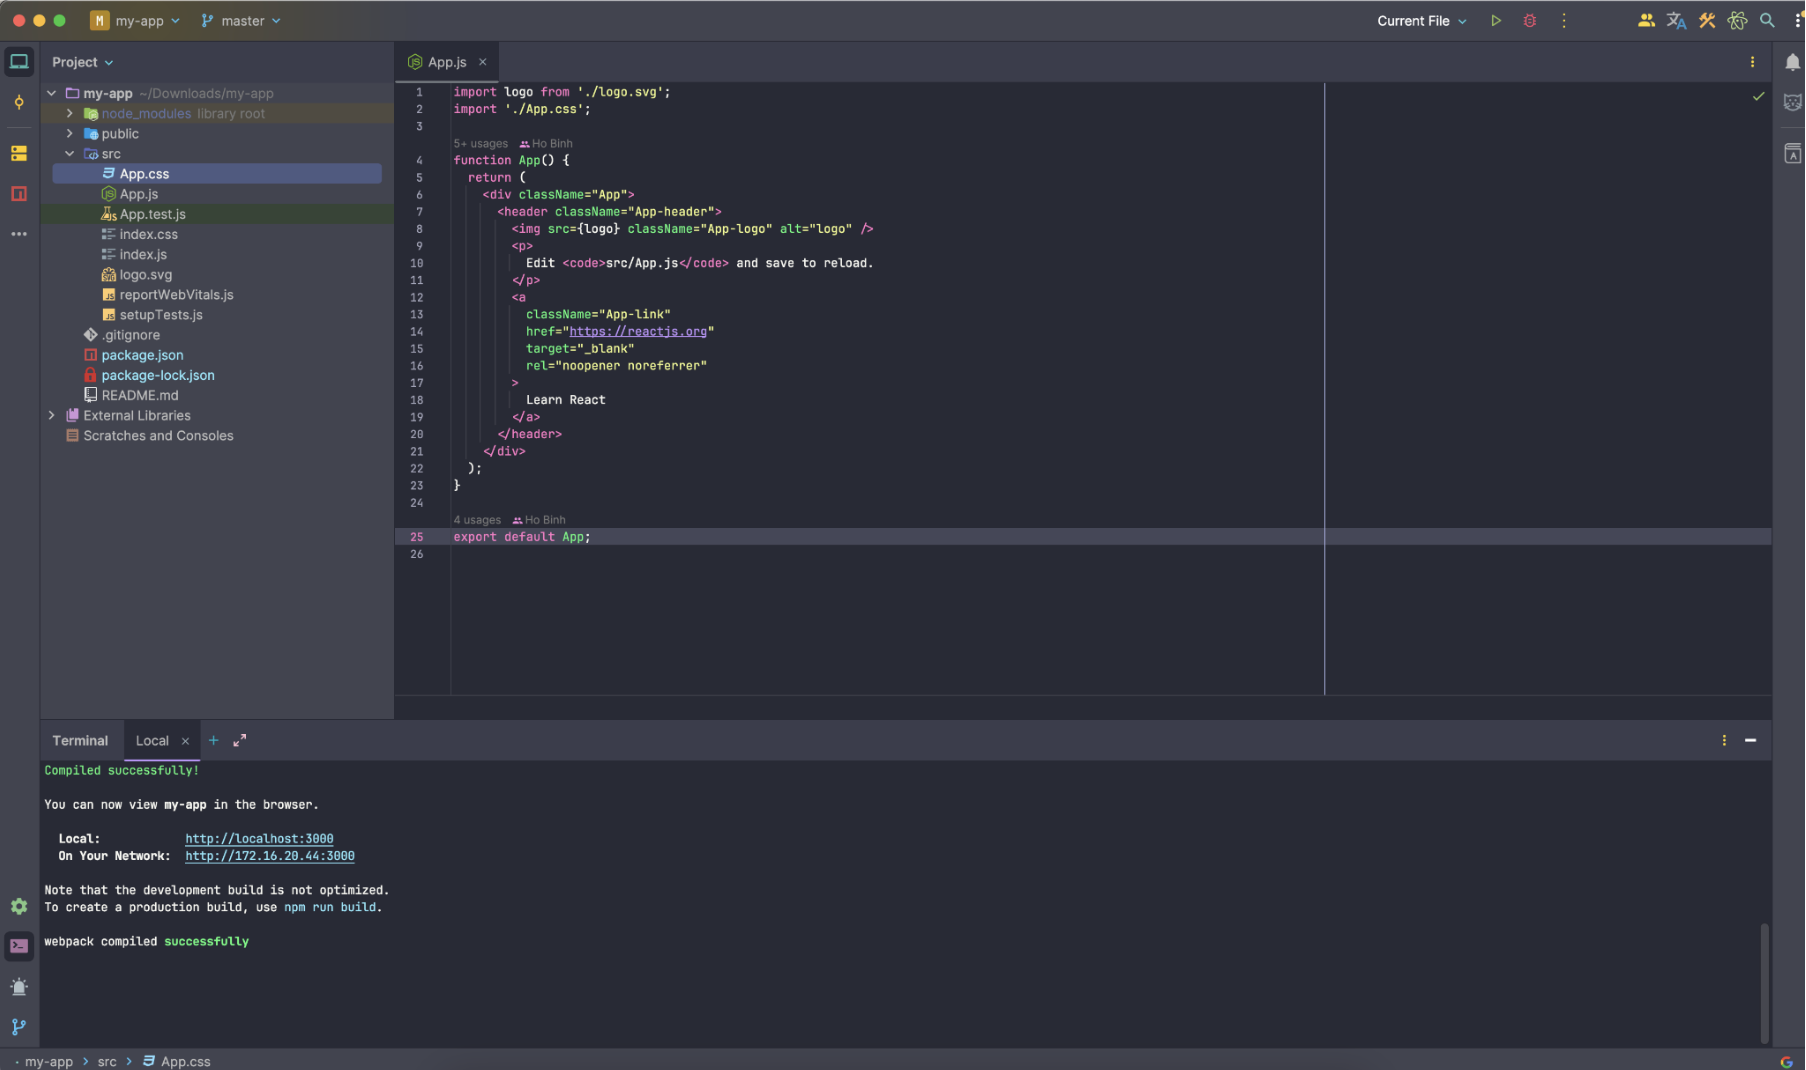Open the right sidebar document tool window icon
The height and width of the screenshot is (1070, 1806).
coord(1792,153)
